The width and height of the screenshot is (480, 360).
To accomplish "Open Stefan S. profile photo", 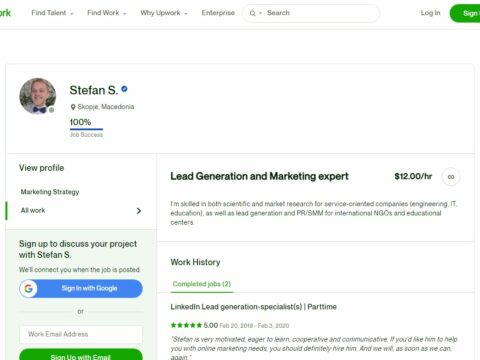I will tap(38, 96).
